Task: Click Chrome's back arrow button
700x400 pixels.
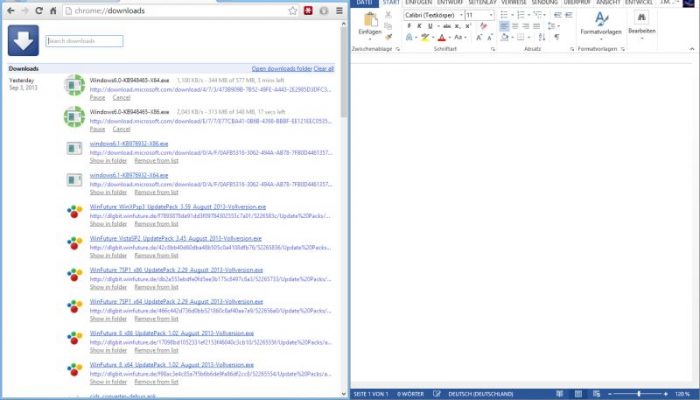Action: click(11, 11)
